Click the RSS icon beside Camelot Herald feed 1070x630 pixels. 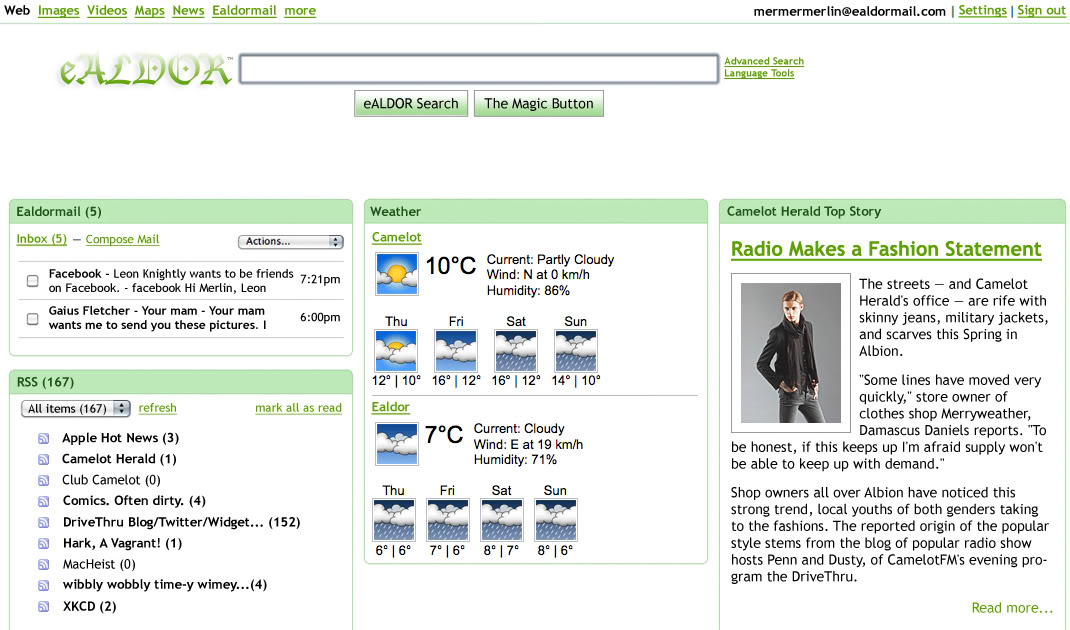click(x=44, y=459)
